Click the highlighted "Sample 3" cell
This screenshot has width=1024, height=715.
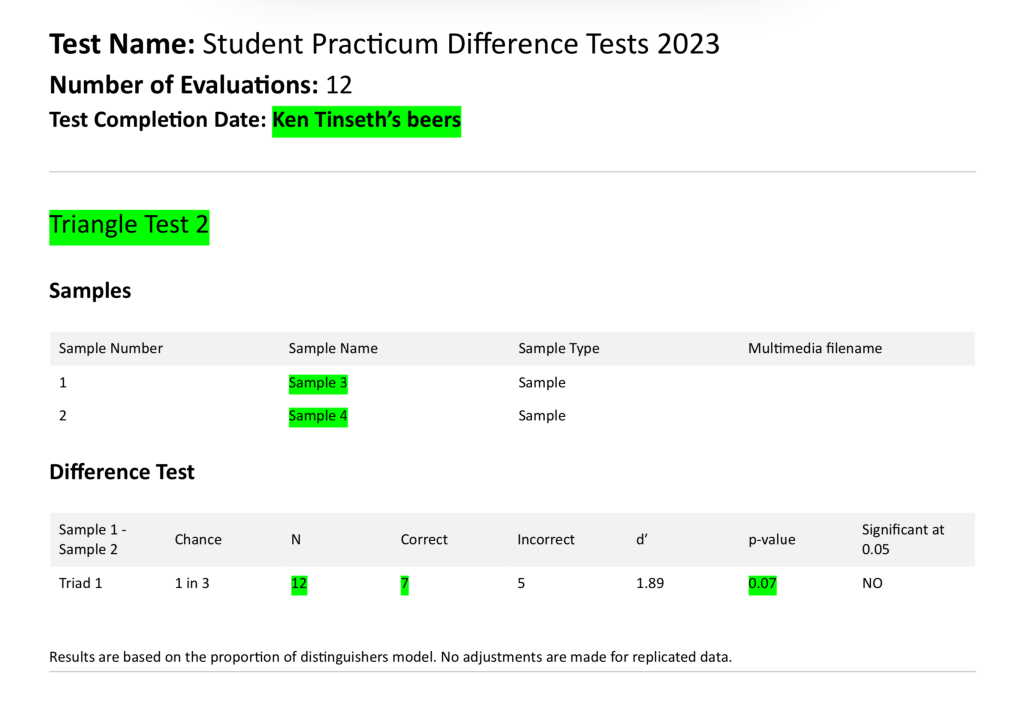pos(318,383)
